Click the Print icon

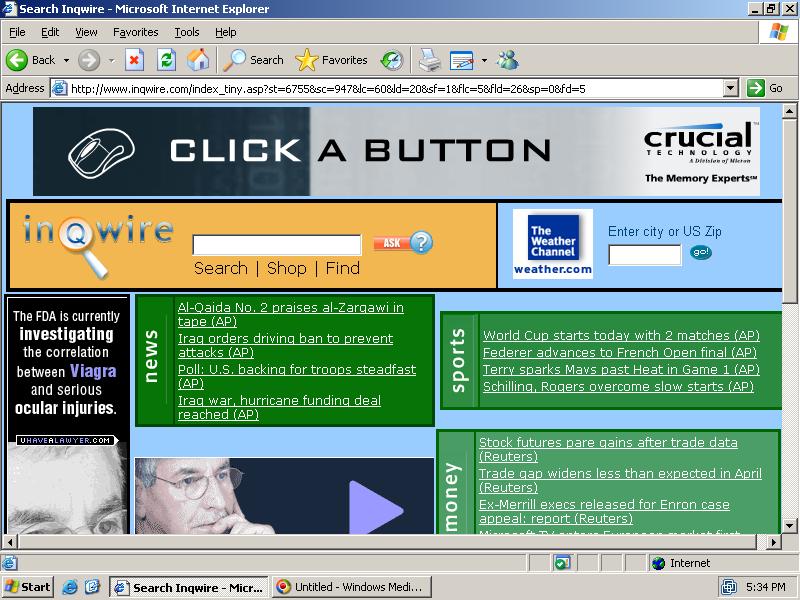pyautogui.click(x=430, y=60)
